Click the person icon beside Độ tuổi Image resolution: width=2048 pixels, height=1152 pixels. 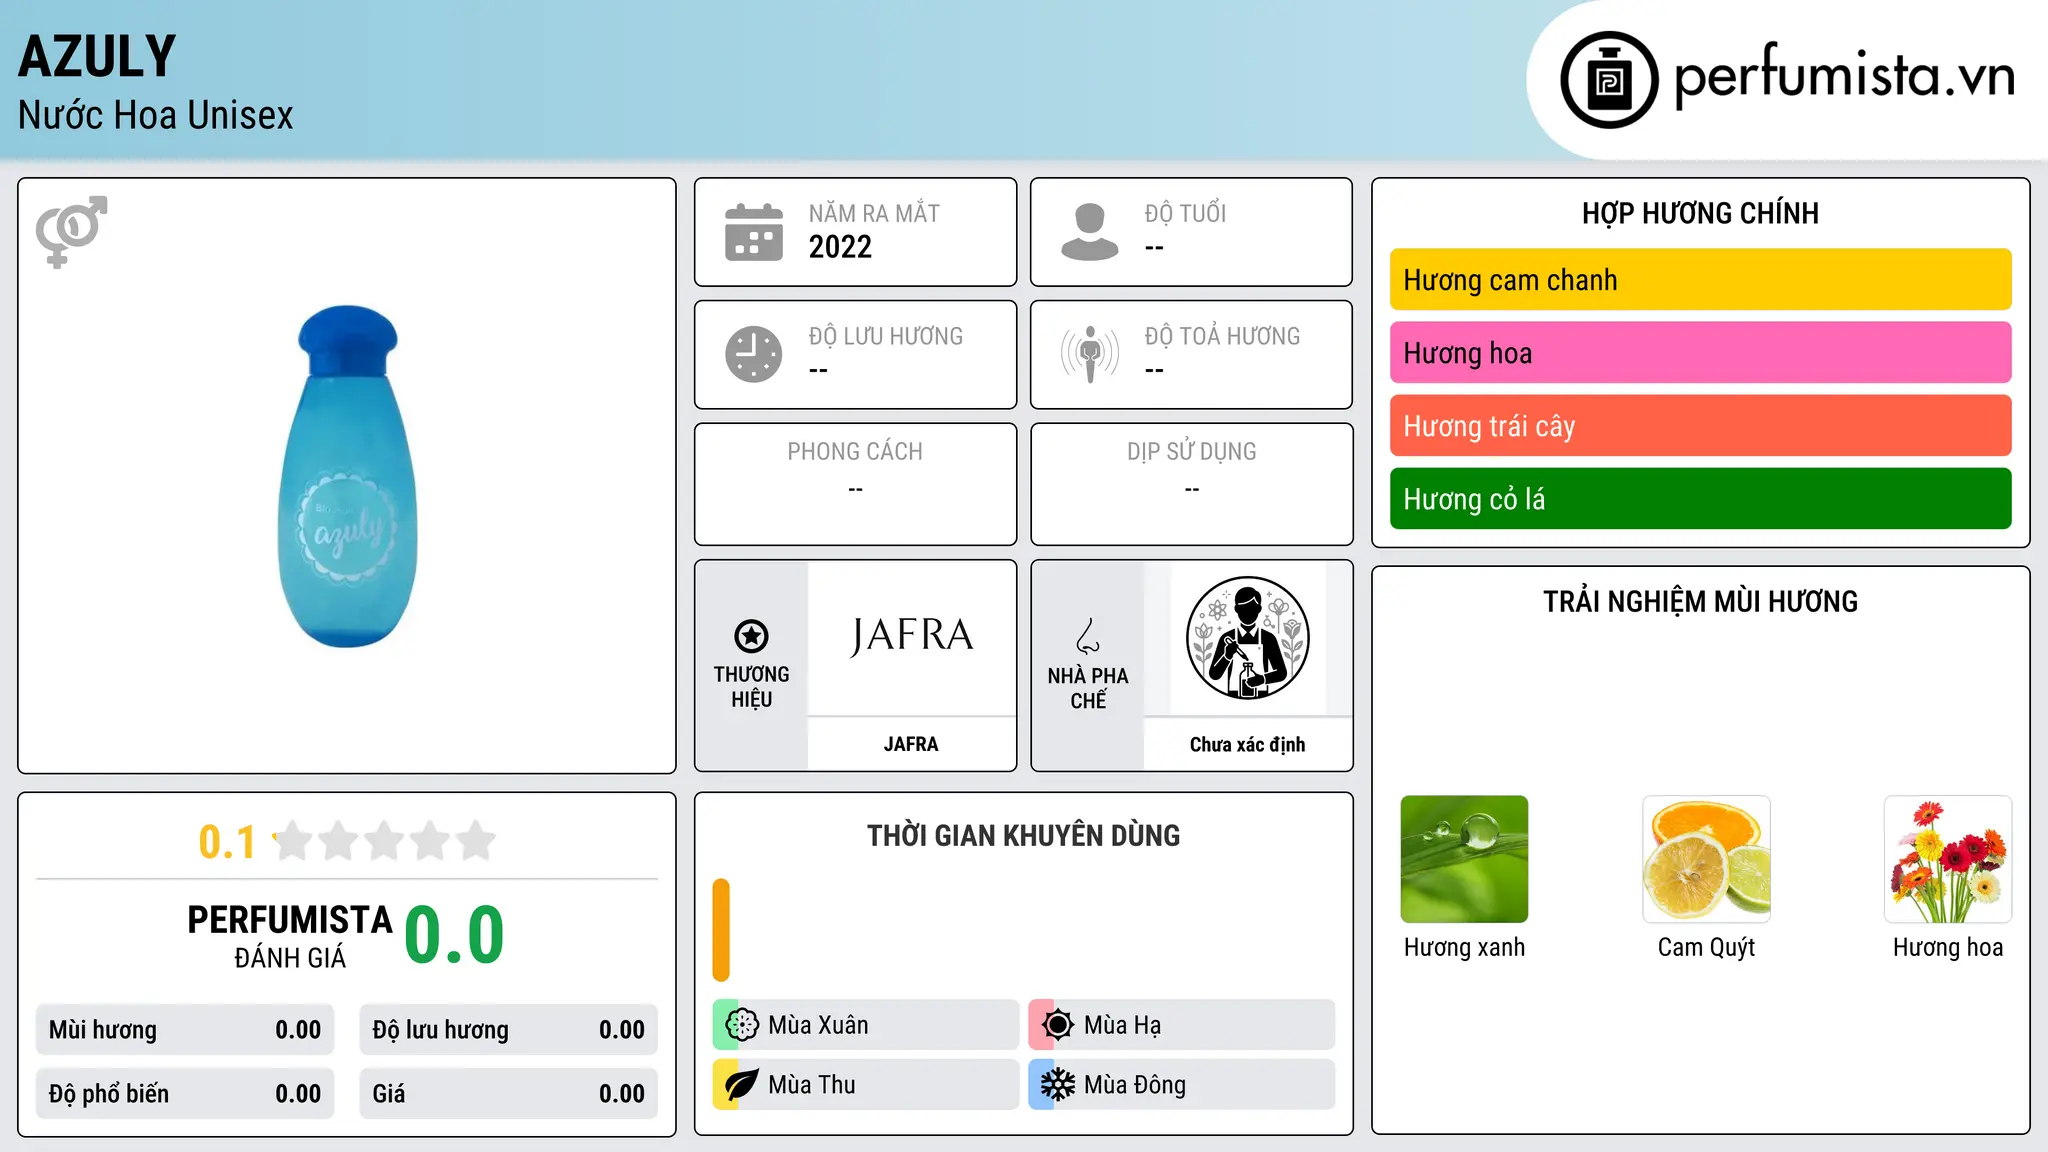pos(1090,232)
